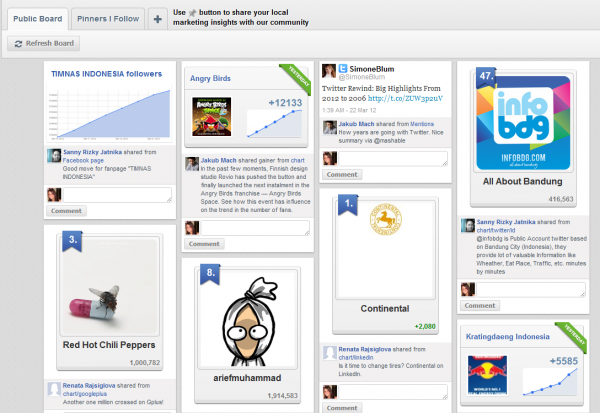Open Sanny Rizky Jatnika avatar on TIMNAS card
Image resolution: width=600 pixels, height=413 pixels.
pyautogui.click(x=54, y=155)
